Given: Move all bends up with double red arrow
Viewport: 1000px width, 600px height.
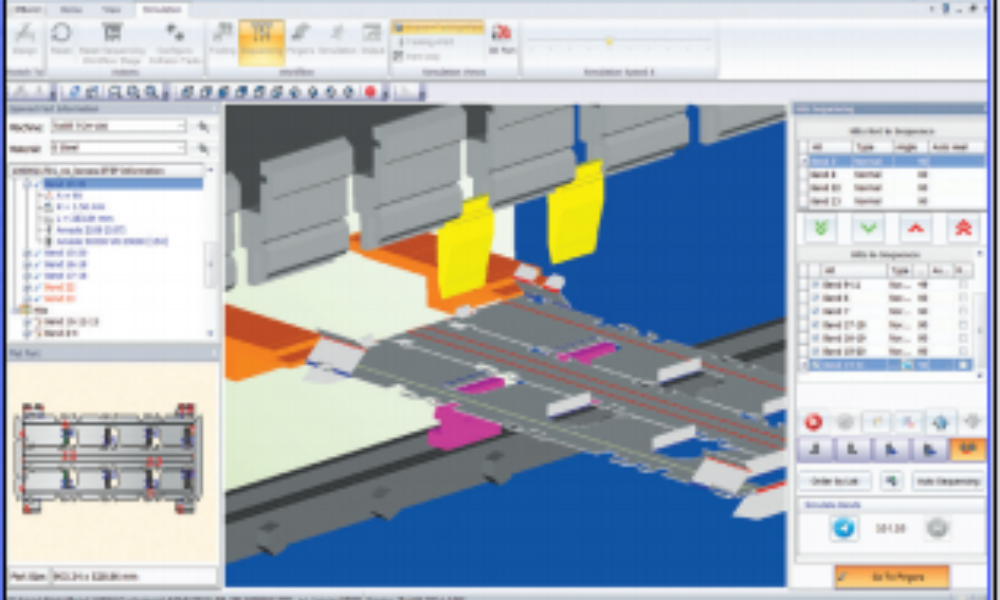Looking at the screenshot, I should pyautogui.click(x=962, y=228).
